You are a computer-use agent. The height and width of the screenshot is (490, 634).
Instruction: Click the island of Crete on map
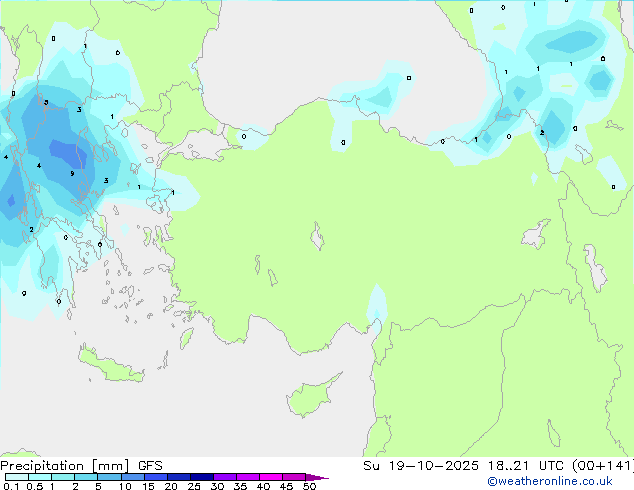[111, 365]
